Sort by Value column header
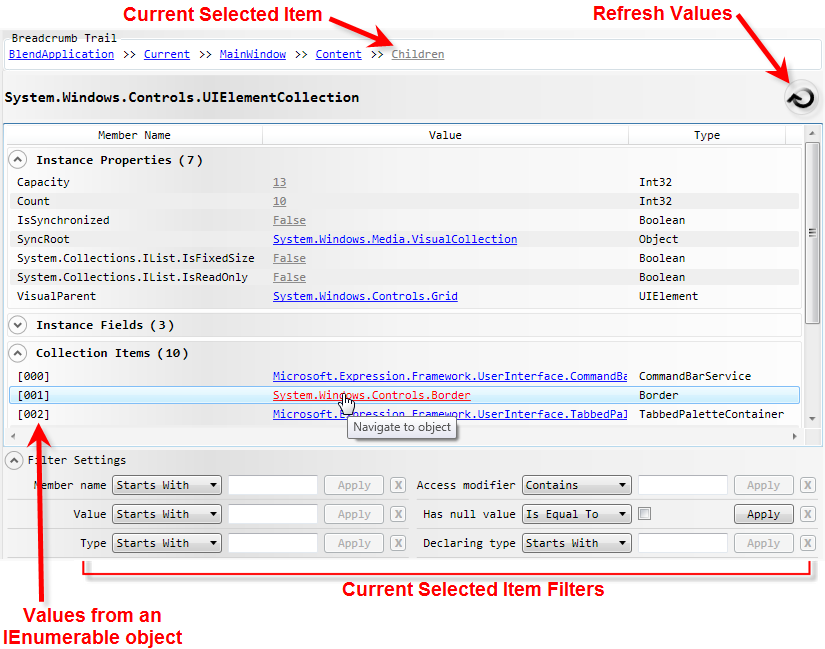Viewport: 825px width, 649px height. coord(445,135)
